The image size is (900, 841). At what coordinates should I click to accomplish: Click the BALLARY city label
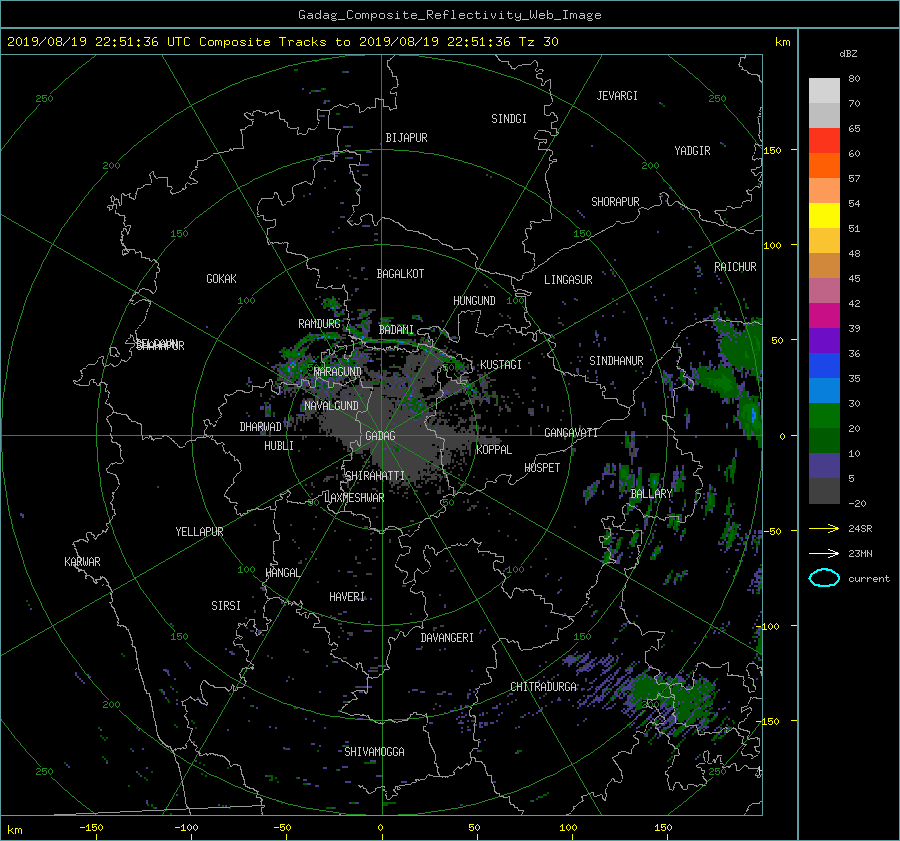point(651,494)
